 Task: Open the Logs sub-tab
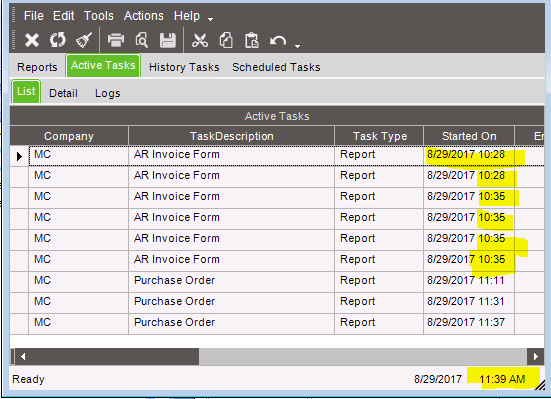coord(108,93)
